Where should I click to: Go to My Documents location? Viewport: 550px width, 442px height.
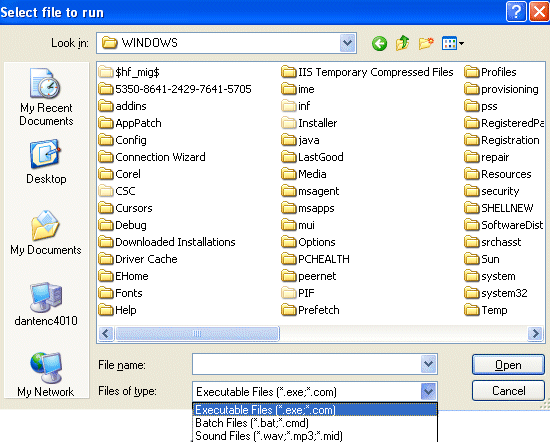pos(46,233)
